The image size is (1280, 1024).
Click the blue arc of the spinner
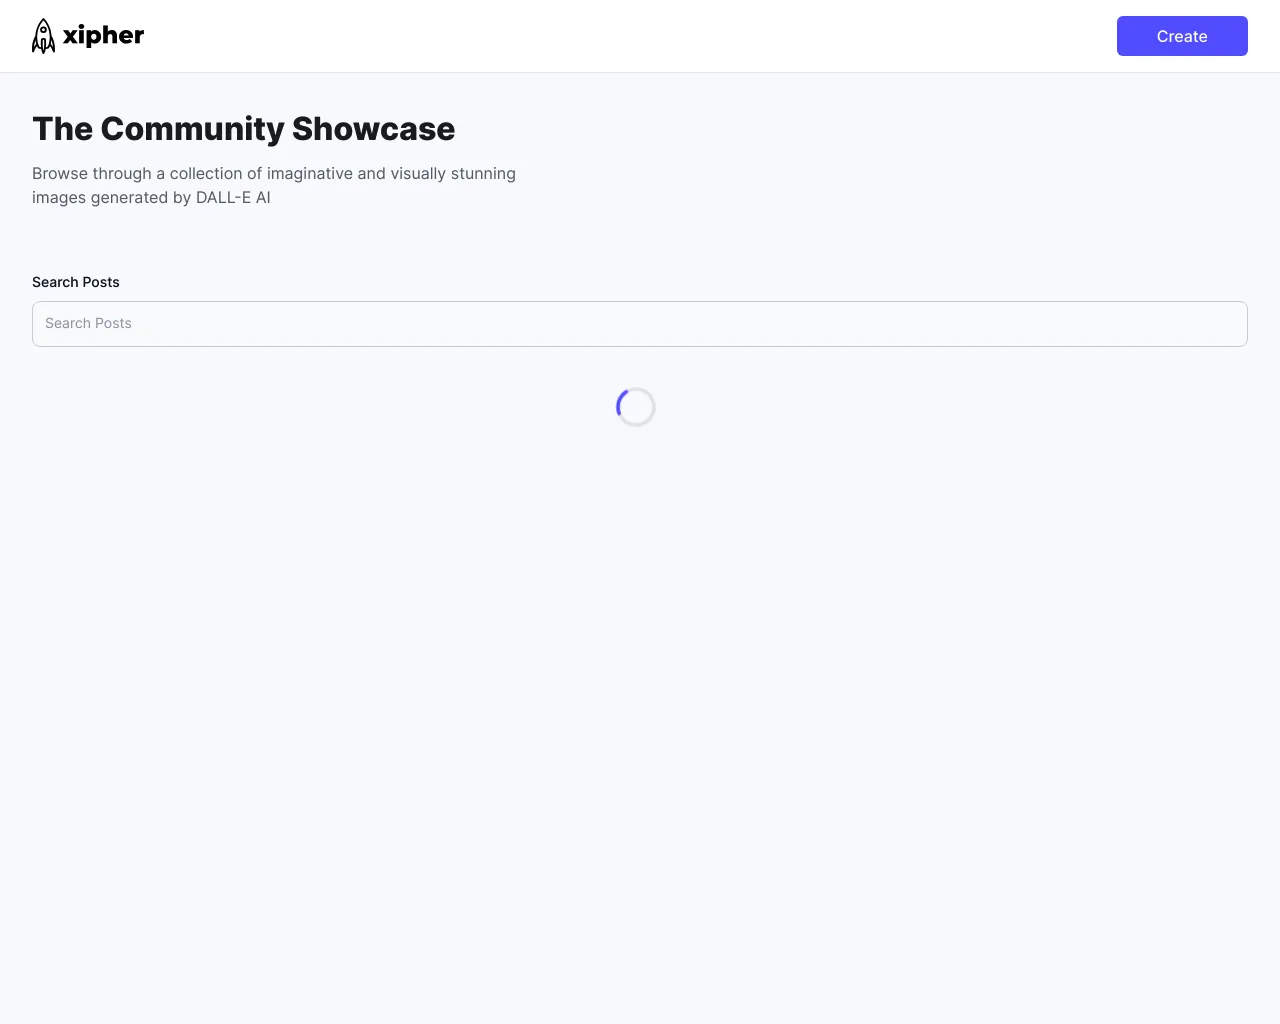tap(620, 400)
